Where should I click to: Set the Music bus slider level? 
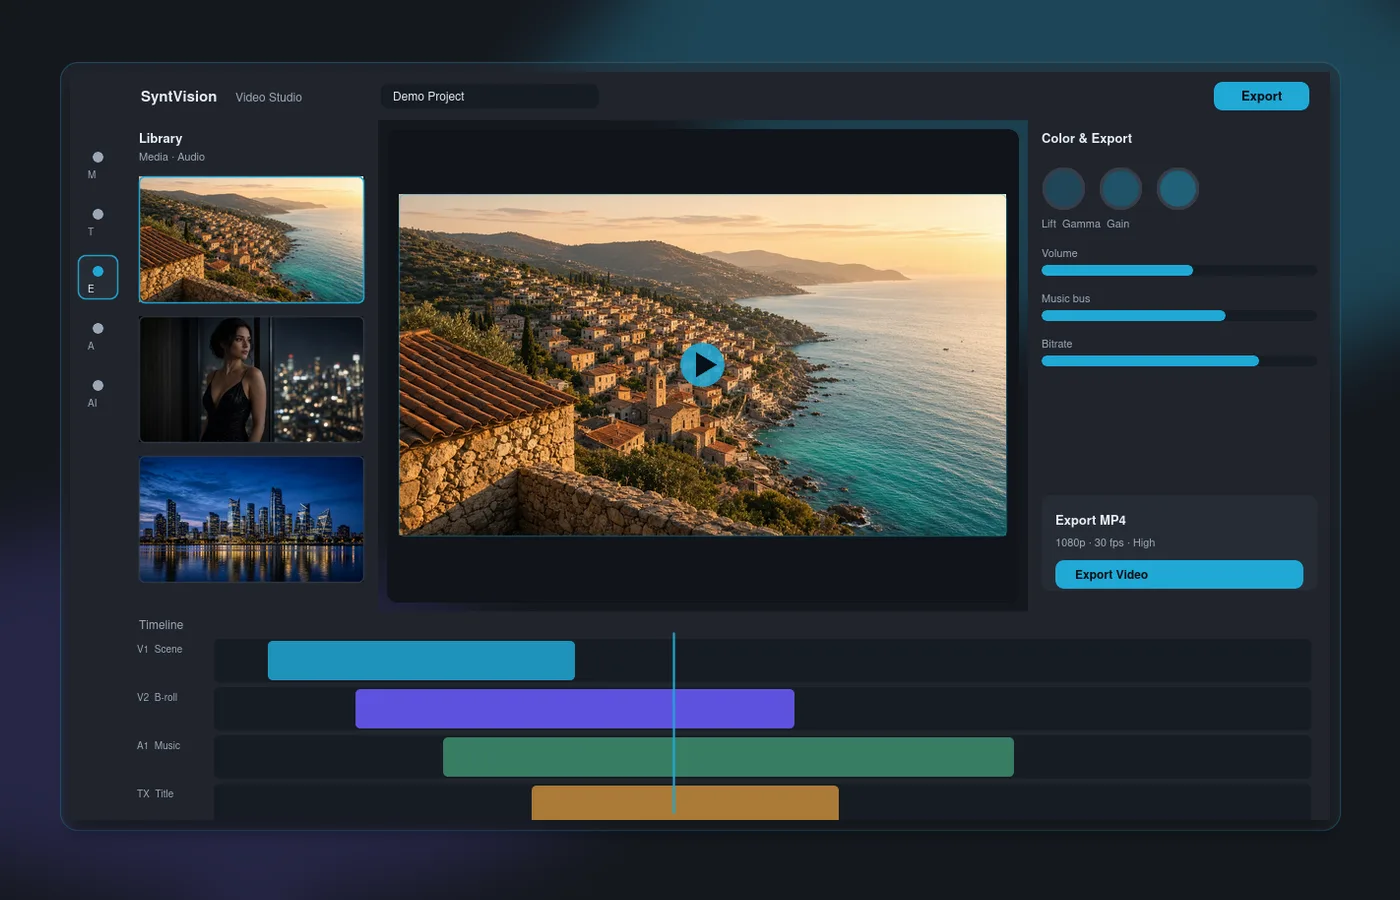point(1179,315)
